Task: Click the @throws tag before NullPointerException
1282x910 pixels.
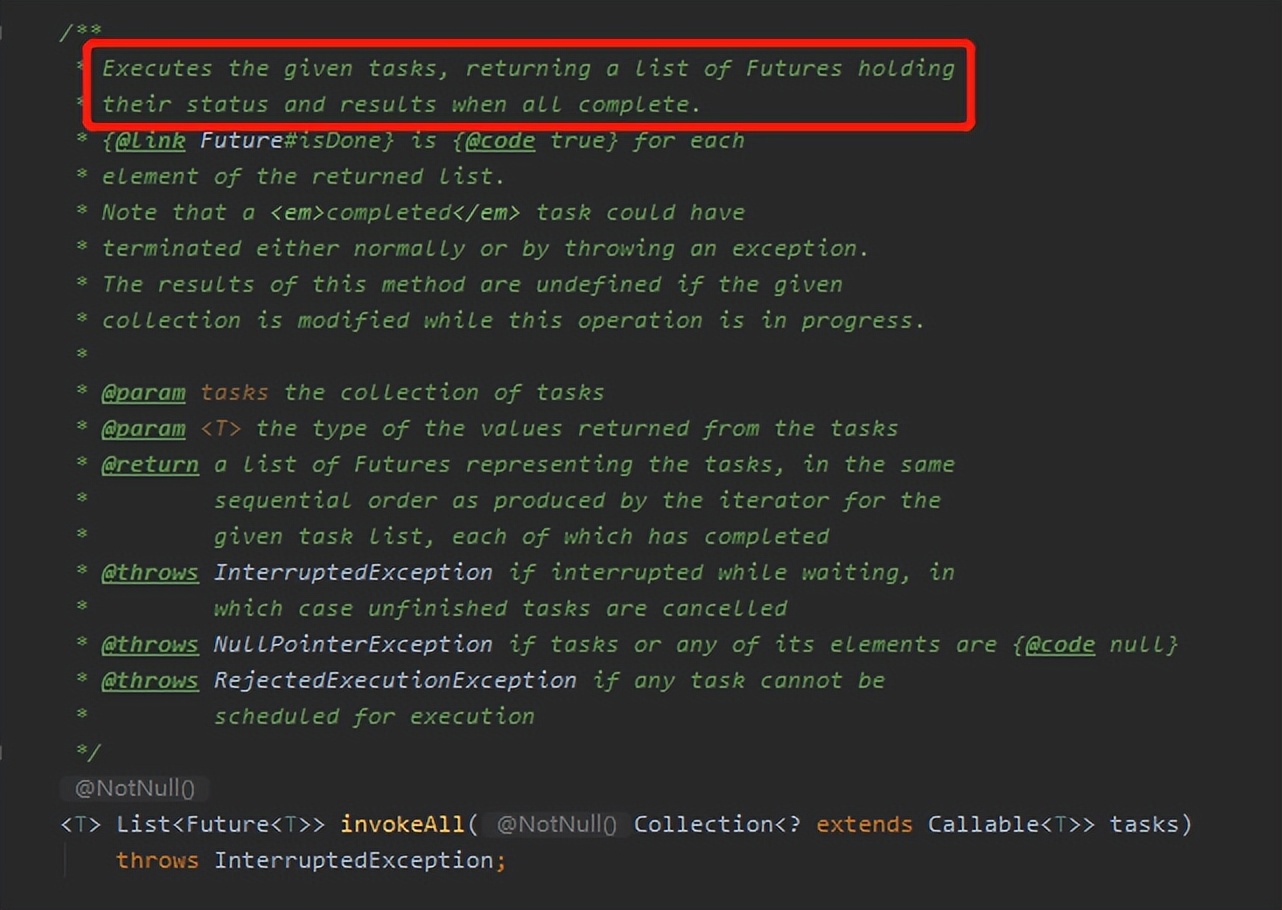Action: tap(149, 645)
